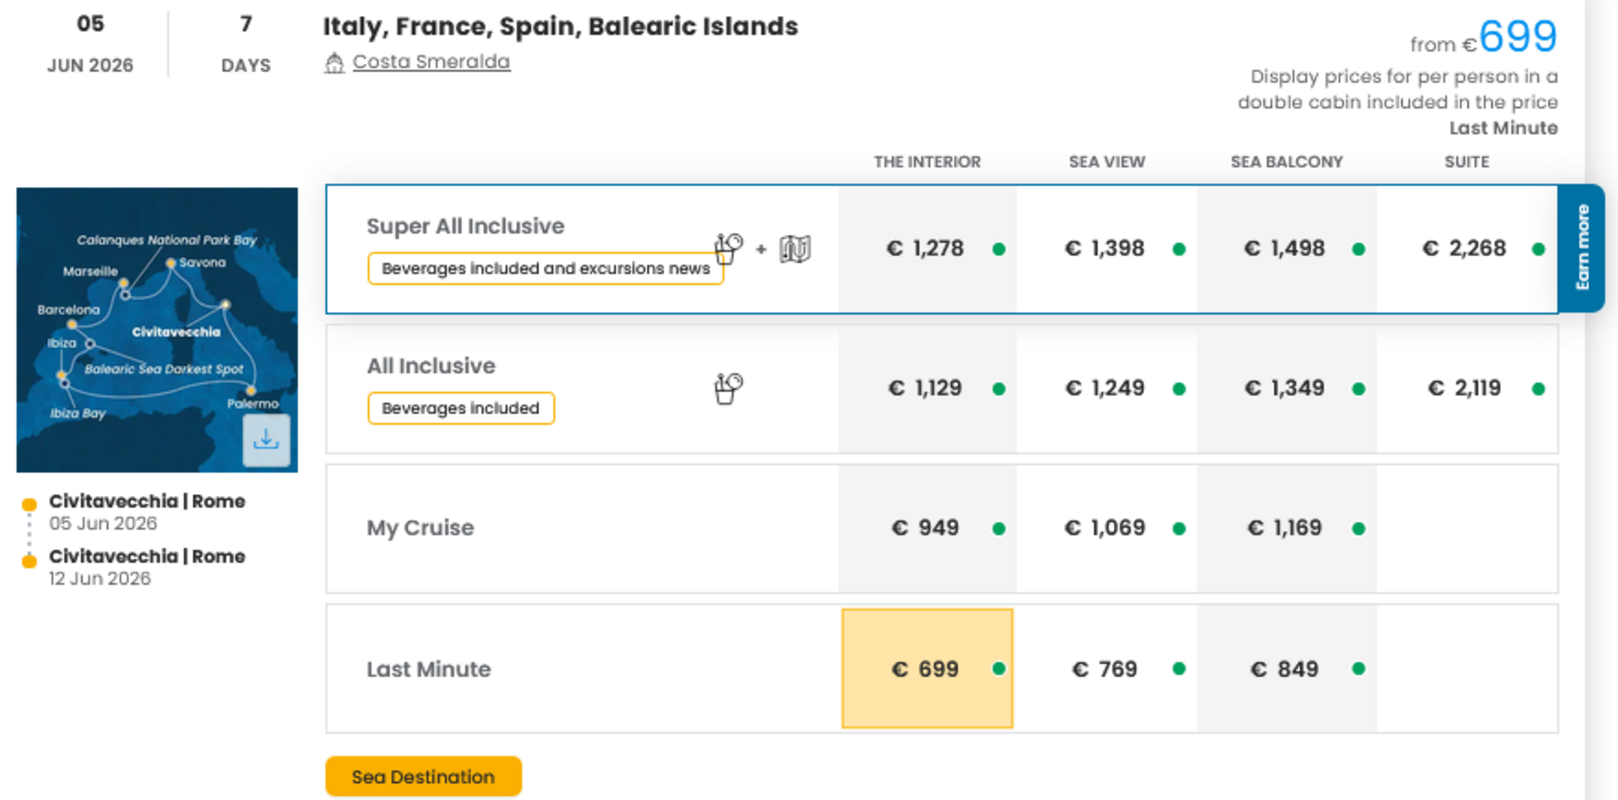The image size is (1618, 800).
Task: Click the ship icon beside Costa Smeralda
Action: pyautogui.click(x=334, y=63)
